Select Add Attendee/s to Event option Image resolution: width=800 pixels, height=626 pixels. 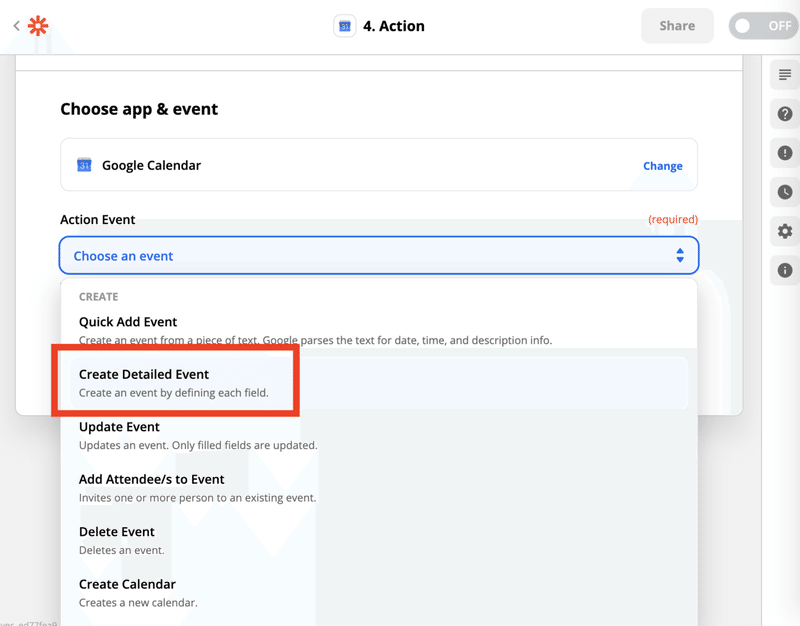[x=379, y=488]
